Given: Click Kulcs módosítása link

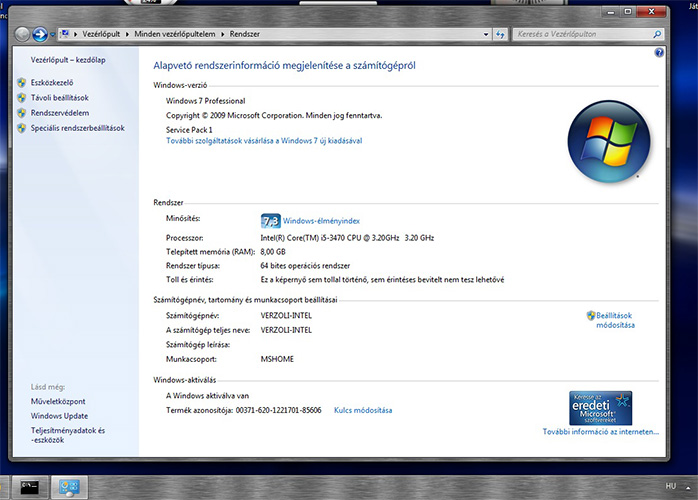Looking at the screenshot, I should click(x=363, y=410).
